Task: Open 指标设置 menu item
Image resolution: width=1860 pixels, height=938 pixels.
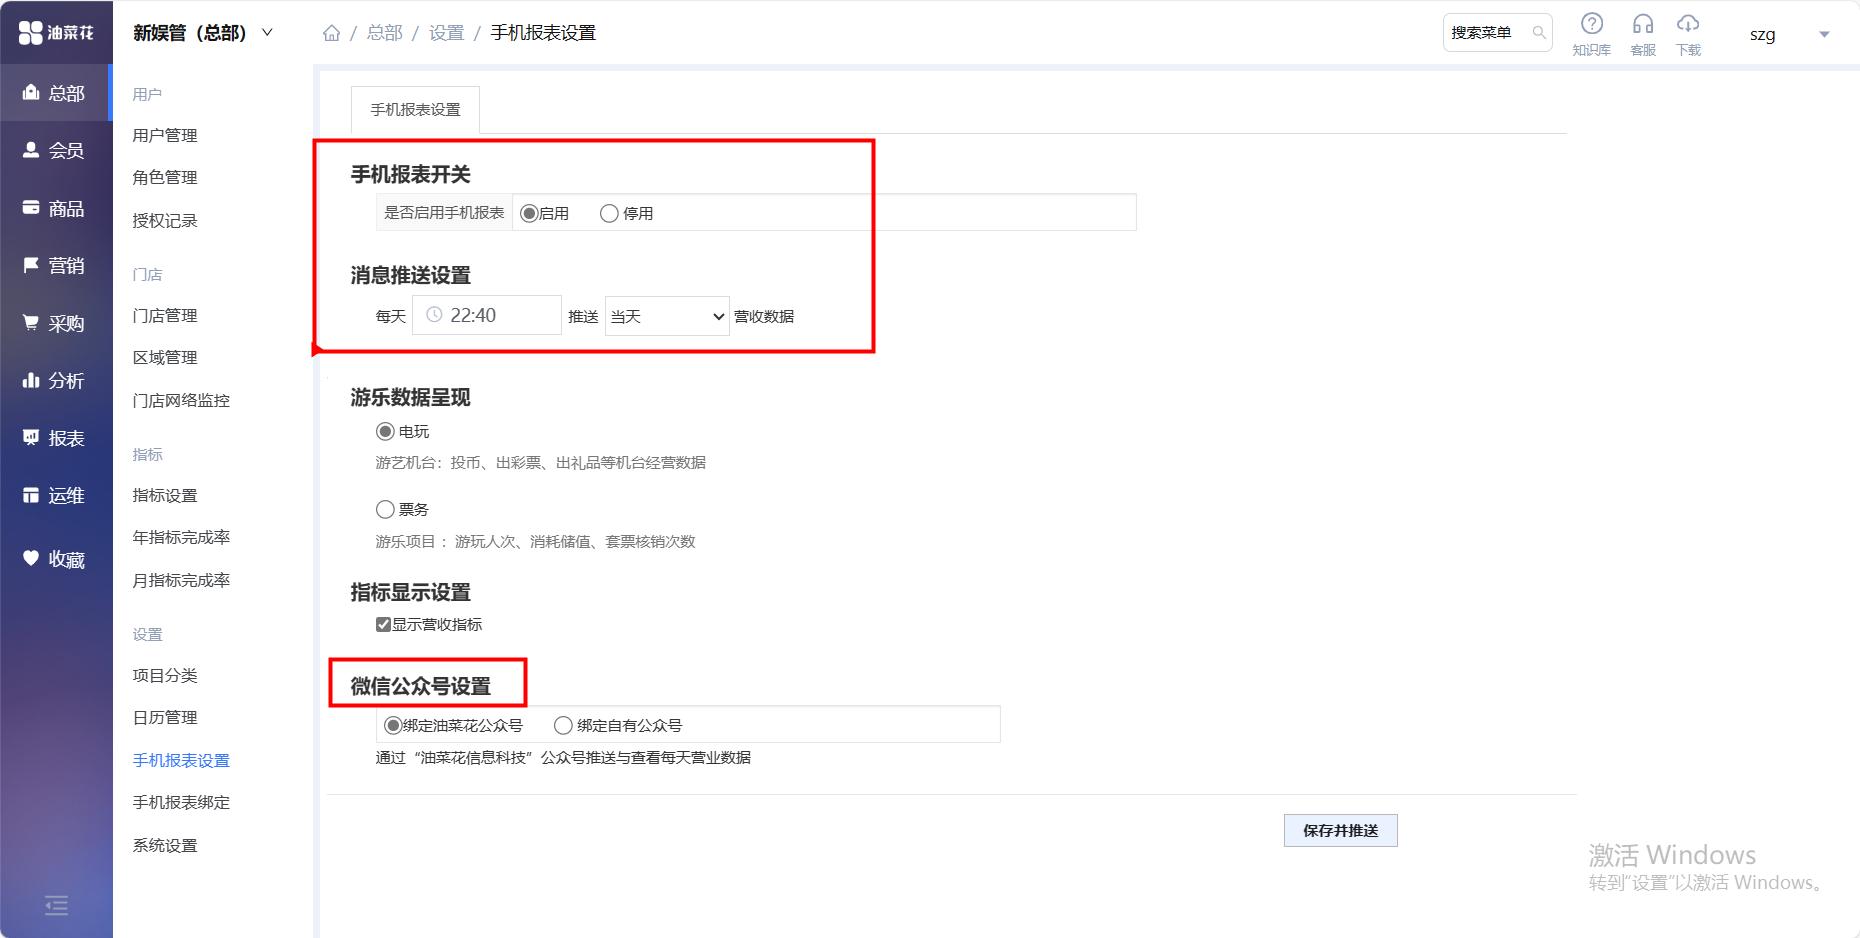Action: (165, 495)
